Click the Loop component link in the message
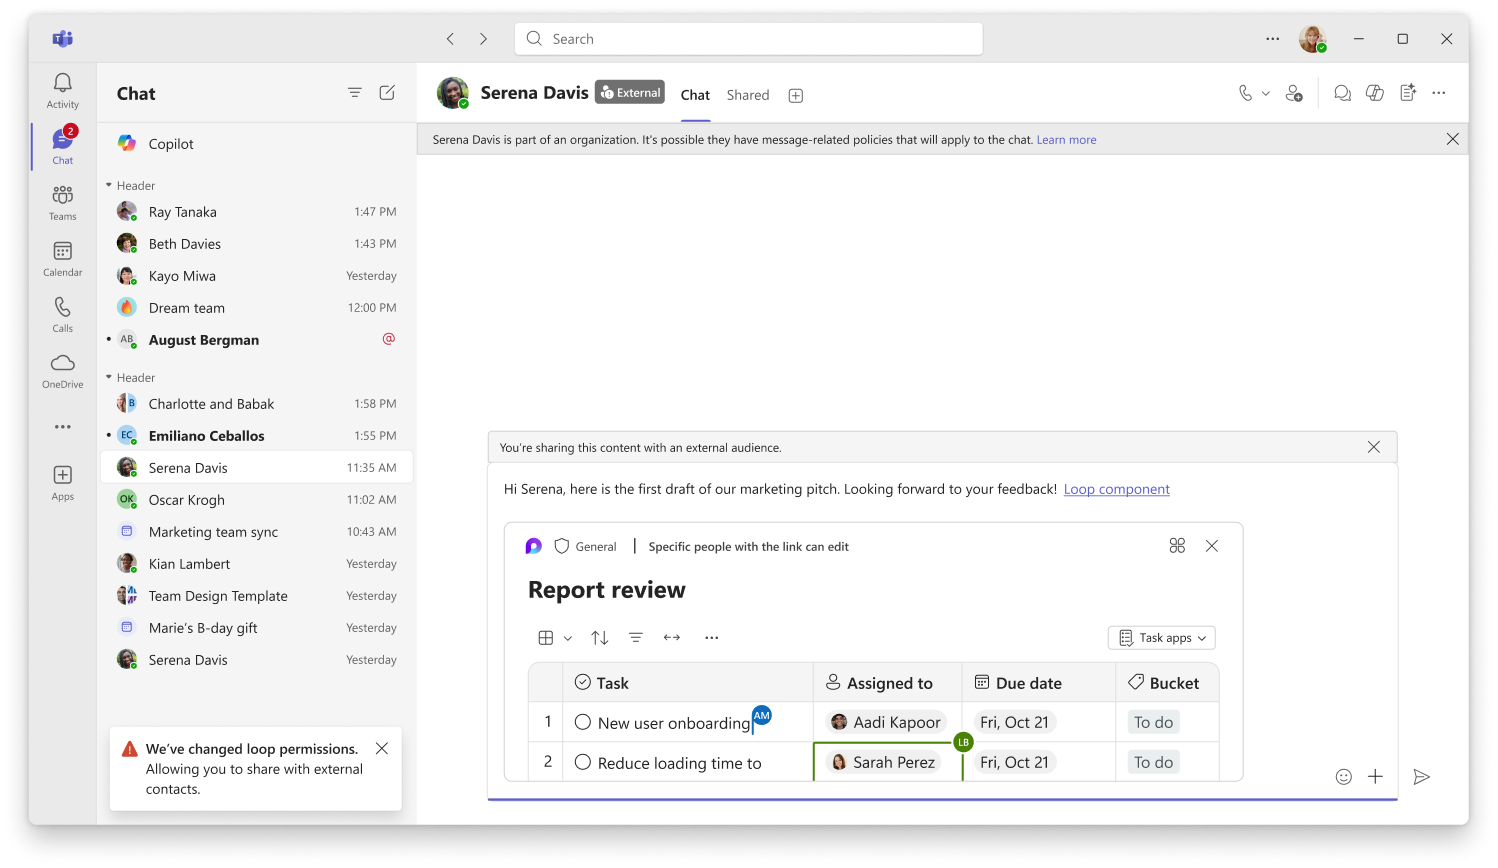The height and width of the screenshot is (868, 1498). (x=1116, y=489)
